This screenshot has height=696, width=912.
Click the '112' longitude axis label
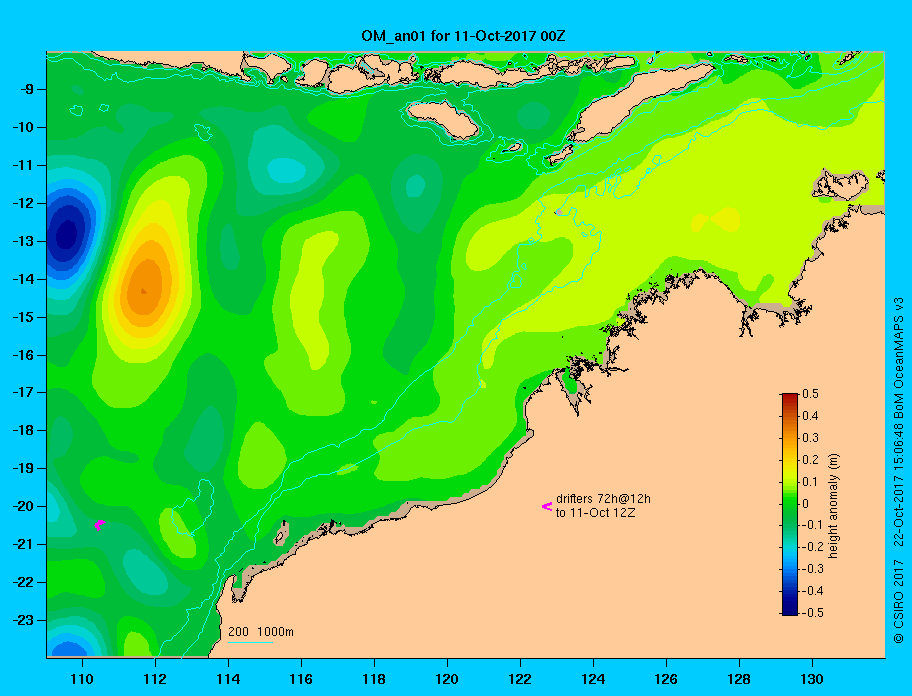coord(155,679)
